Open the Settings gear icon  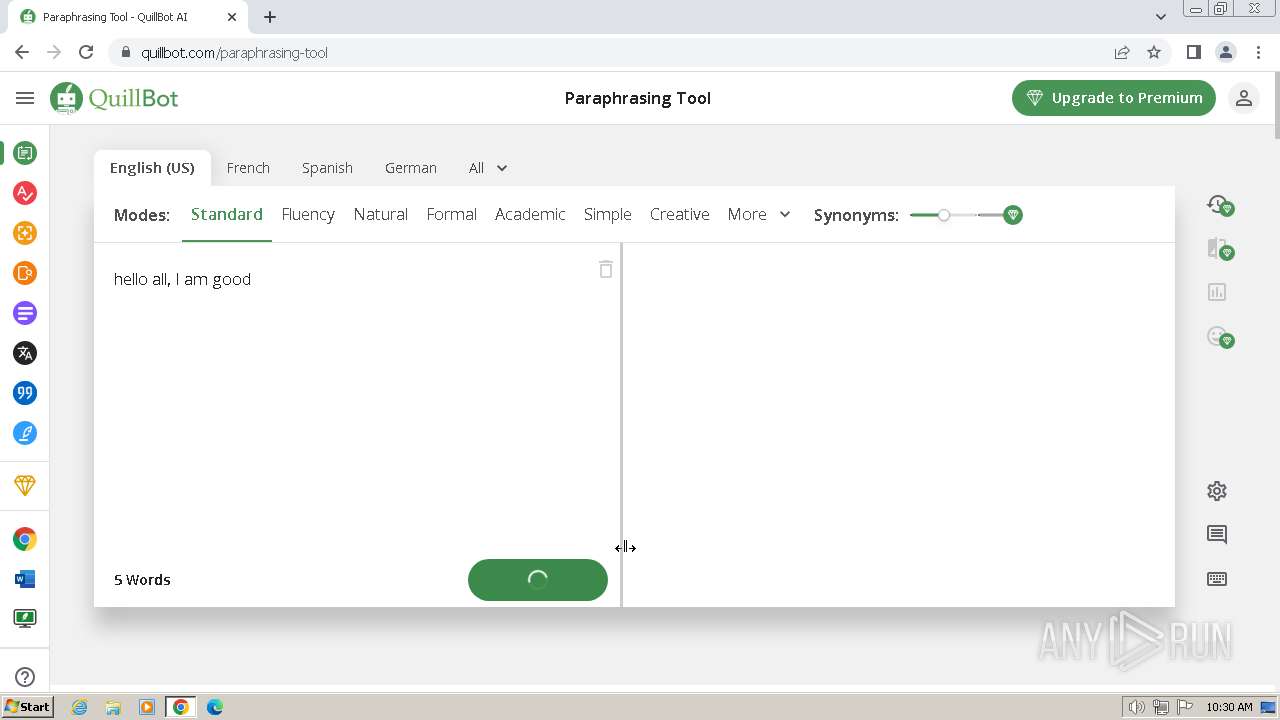1217,491
